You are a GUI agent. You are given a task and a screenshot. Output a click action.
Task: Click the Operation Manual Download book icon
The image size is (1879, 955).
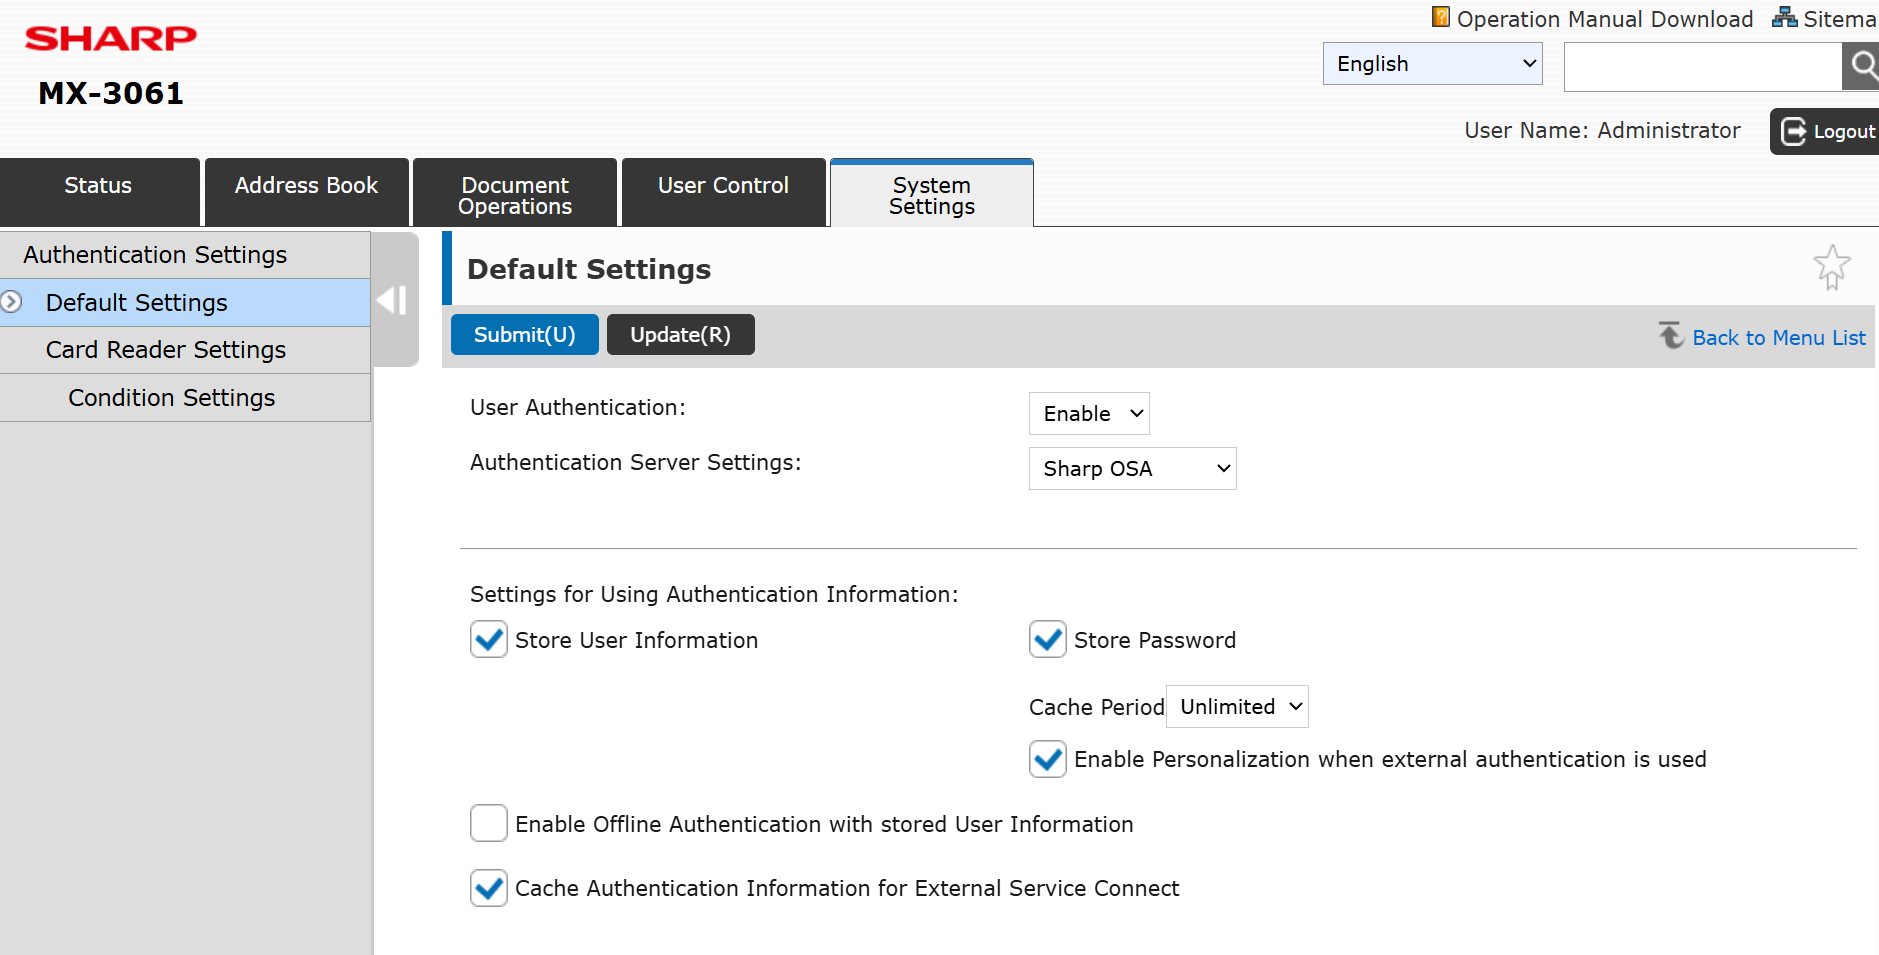[1440, 17]
